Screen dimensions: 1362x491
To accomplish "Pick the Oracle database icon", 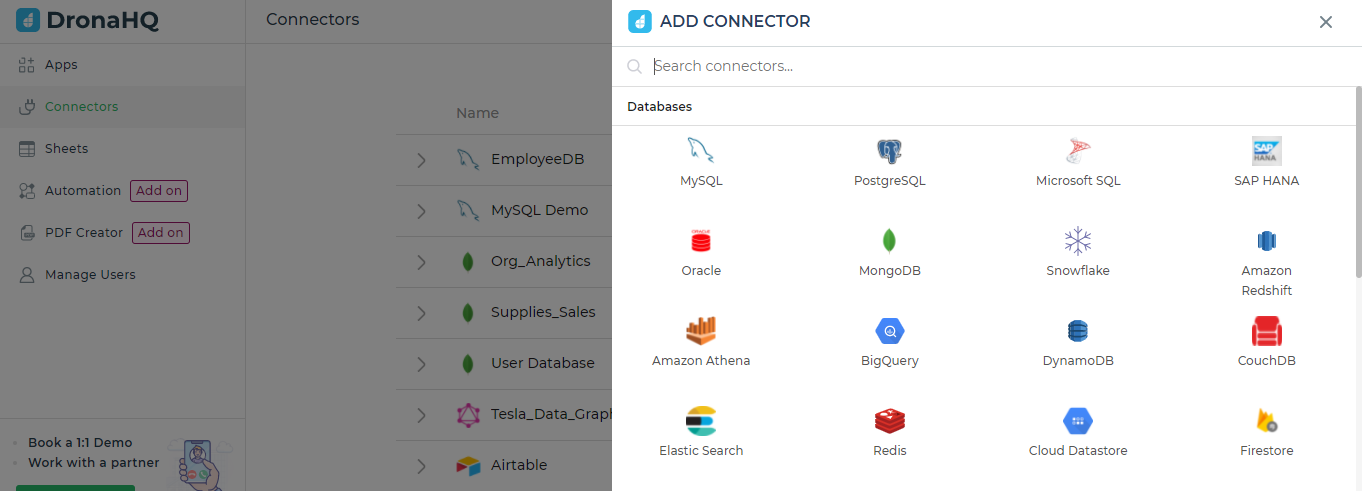I will (x=700, y=241).
